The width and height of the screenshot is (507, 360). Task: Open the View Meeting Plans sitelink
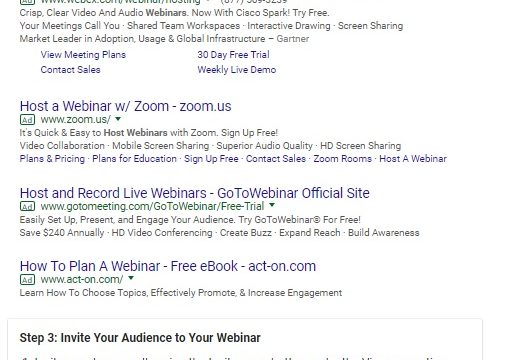pos(83,55)
